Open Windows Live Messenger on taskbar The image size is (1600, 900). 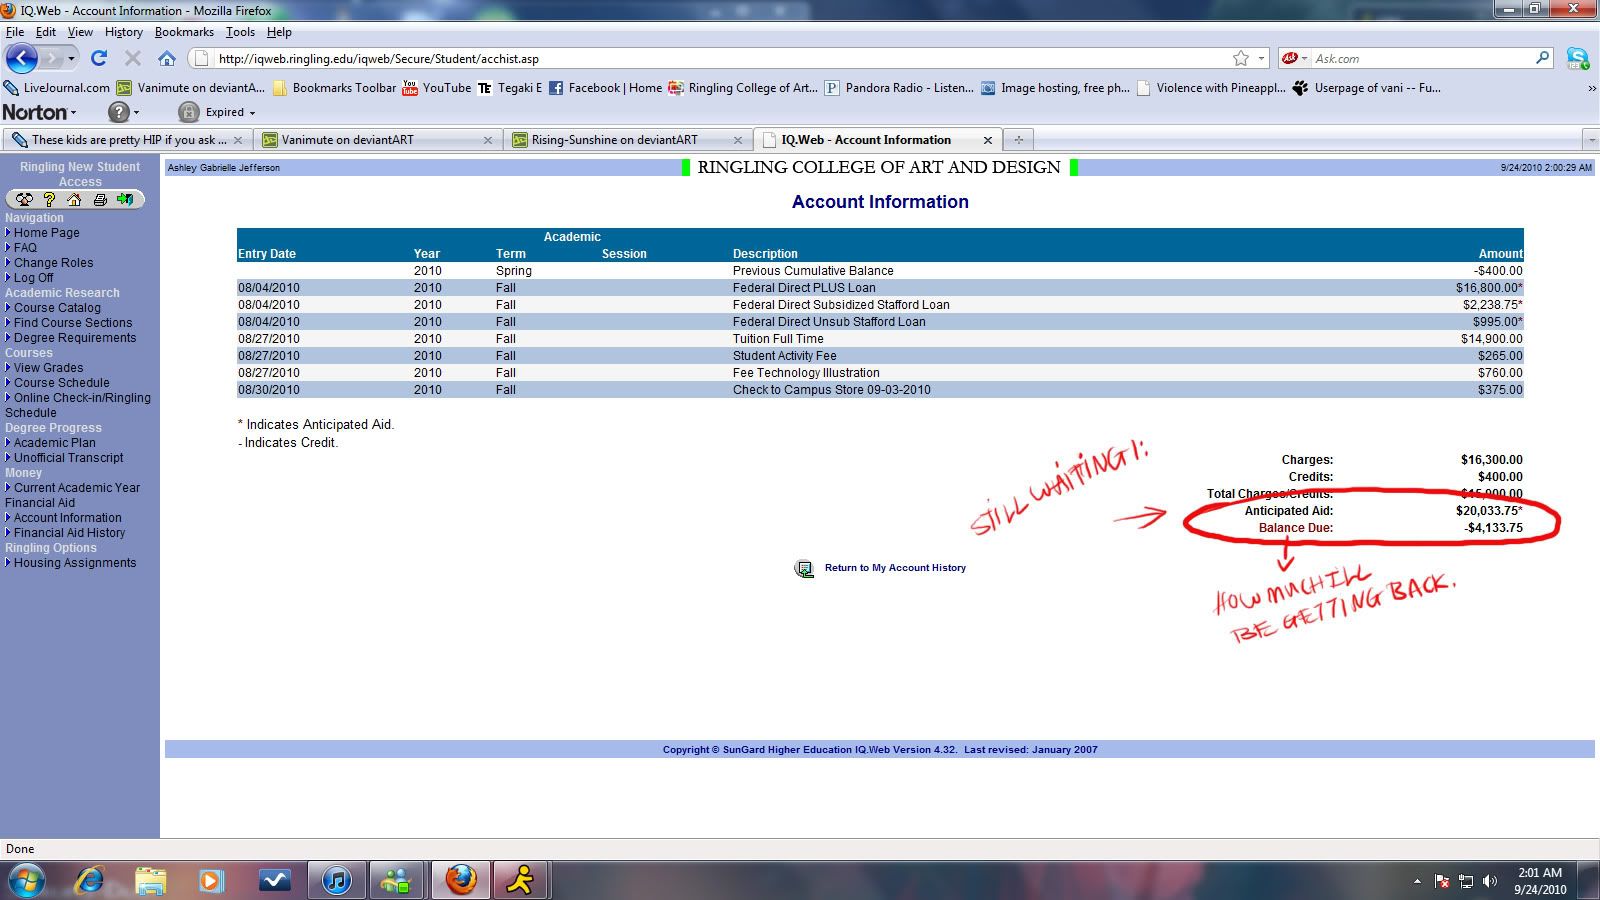pyautogui.click(x=397, y=880)
